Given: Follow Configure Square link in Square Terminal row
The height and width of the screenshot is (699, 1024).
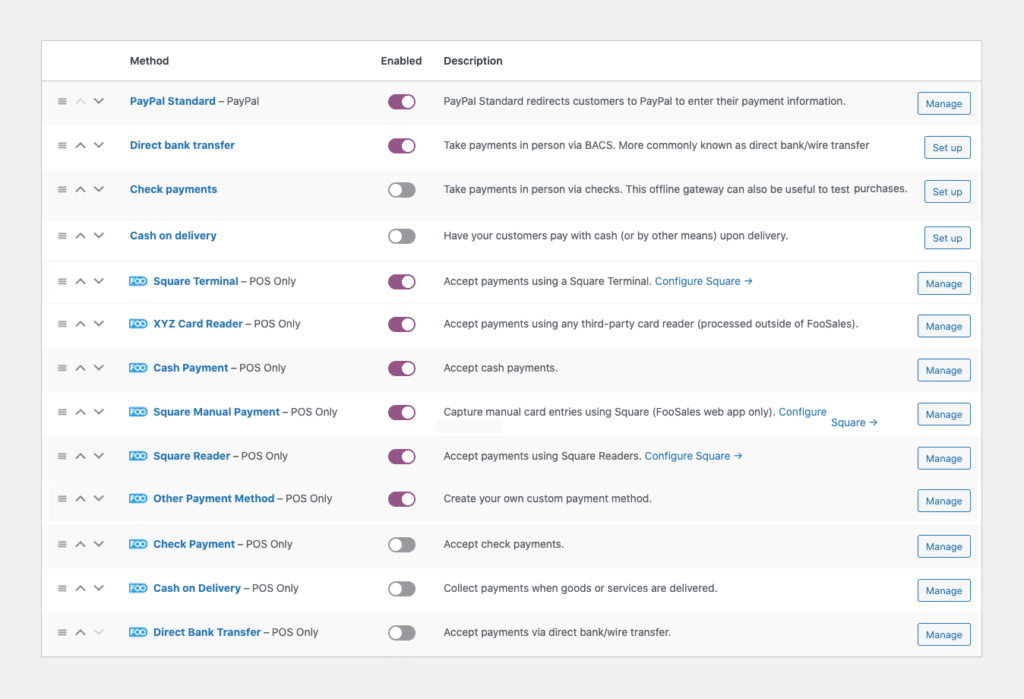Looking at the screenshot, I should [703, 282].
